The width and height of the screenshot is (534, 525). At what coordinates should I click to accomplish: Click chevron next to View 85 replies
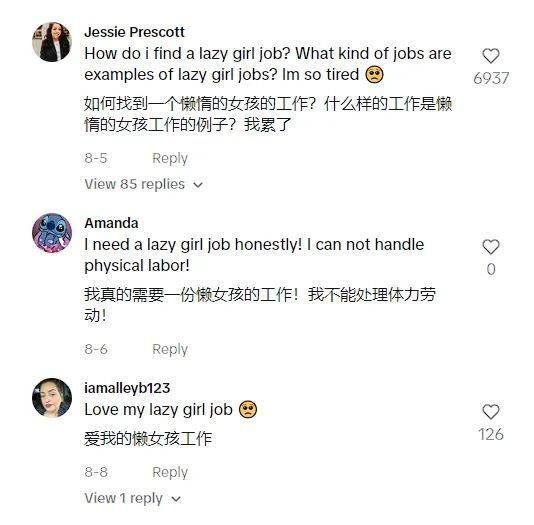point(198,185)
